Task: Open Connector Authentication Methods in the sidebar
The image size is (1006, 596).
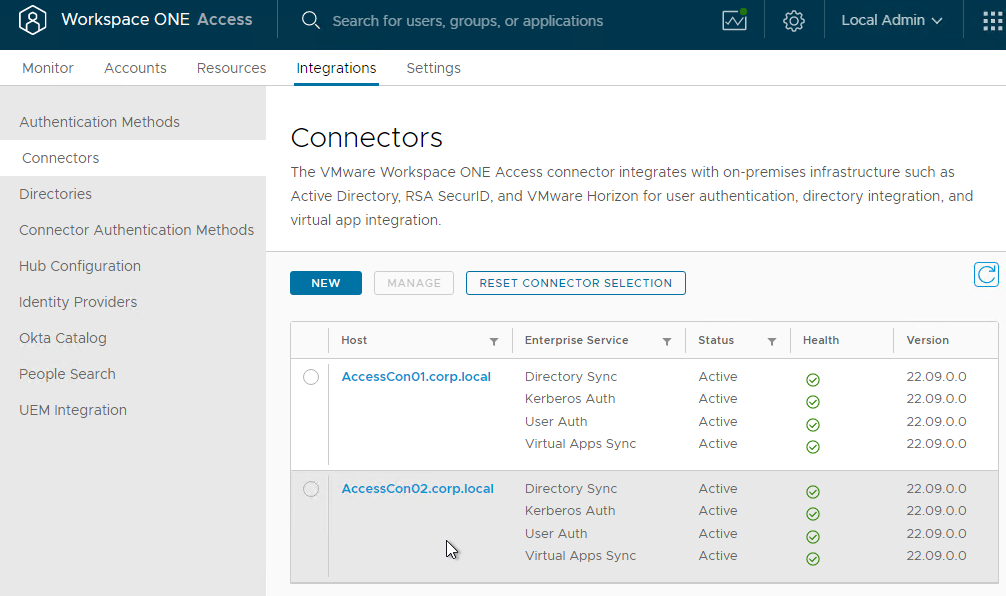Action: pos(133,230)
